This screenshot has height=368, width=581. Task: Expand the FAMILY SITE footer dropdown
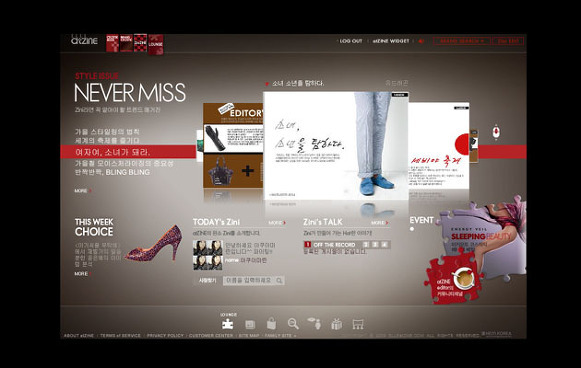coord(280,335)
